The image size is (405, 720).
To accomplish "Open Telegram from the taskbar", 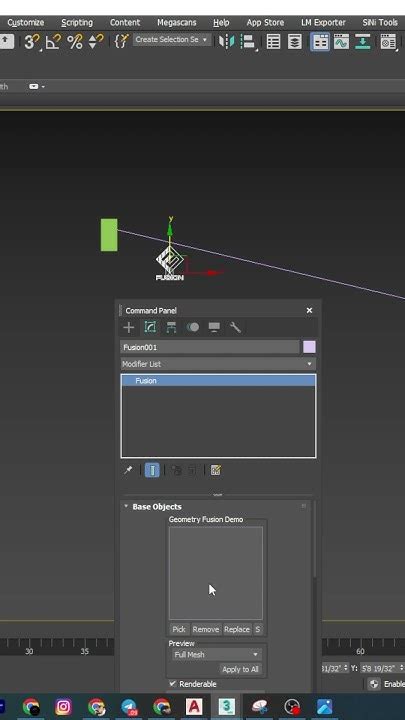I will click(129, 707).
